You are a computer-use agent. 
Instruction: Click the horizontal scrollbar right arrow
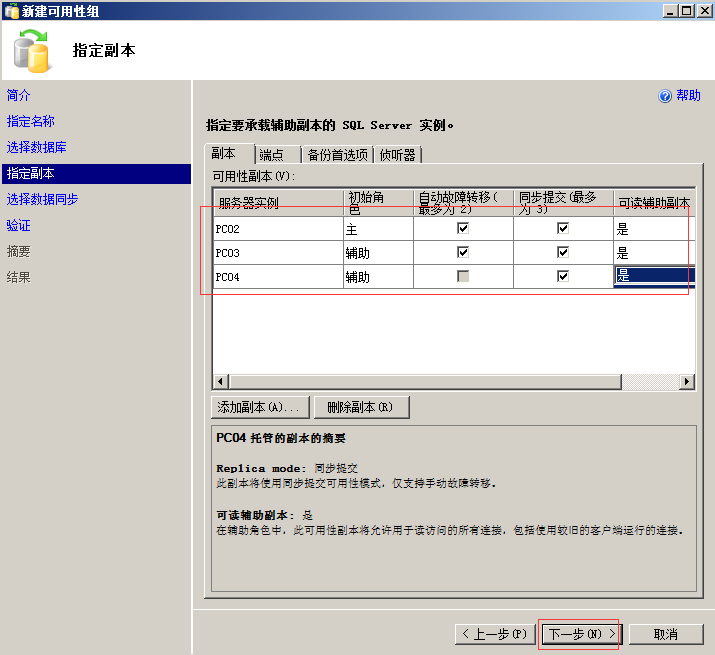687,382
